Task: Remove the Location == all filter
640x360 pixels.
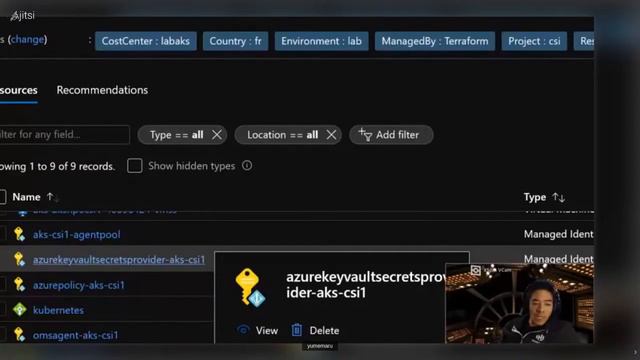Action: pos(331,135)
